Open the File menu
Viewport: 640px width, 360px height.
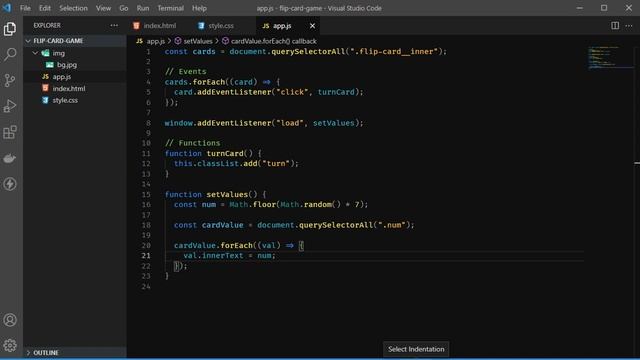click(25, 8)
